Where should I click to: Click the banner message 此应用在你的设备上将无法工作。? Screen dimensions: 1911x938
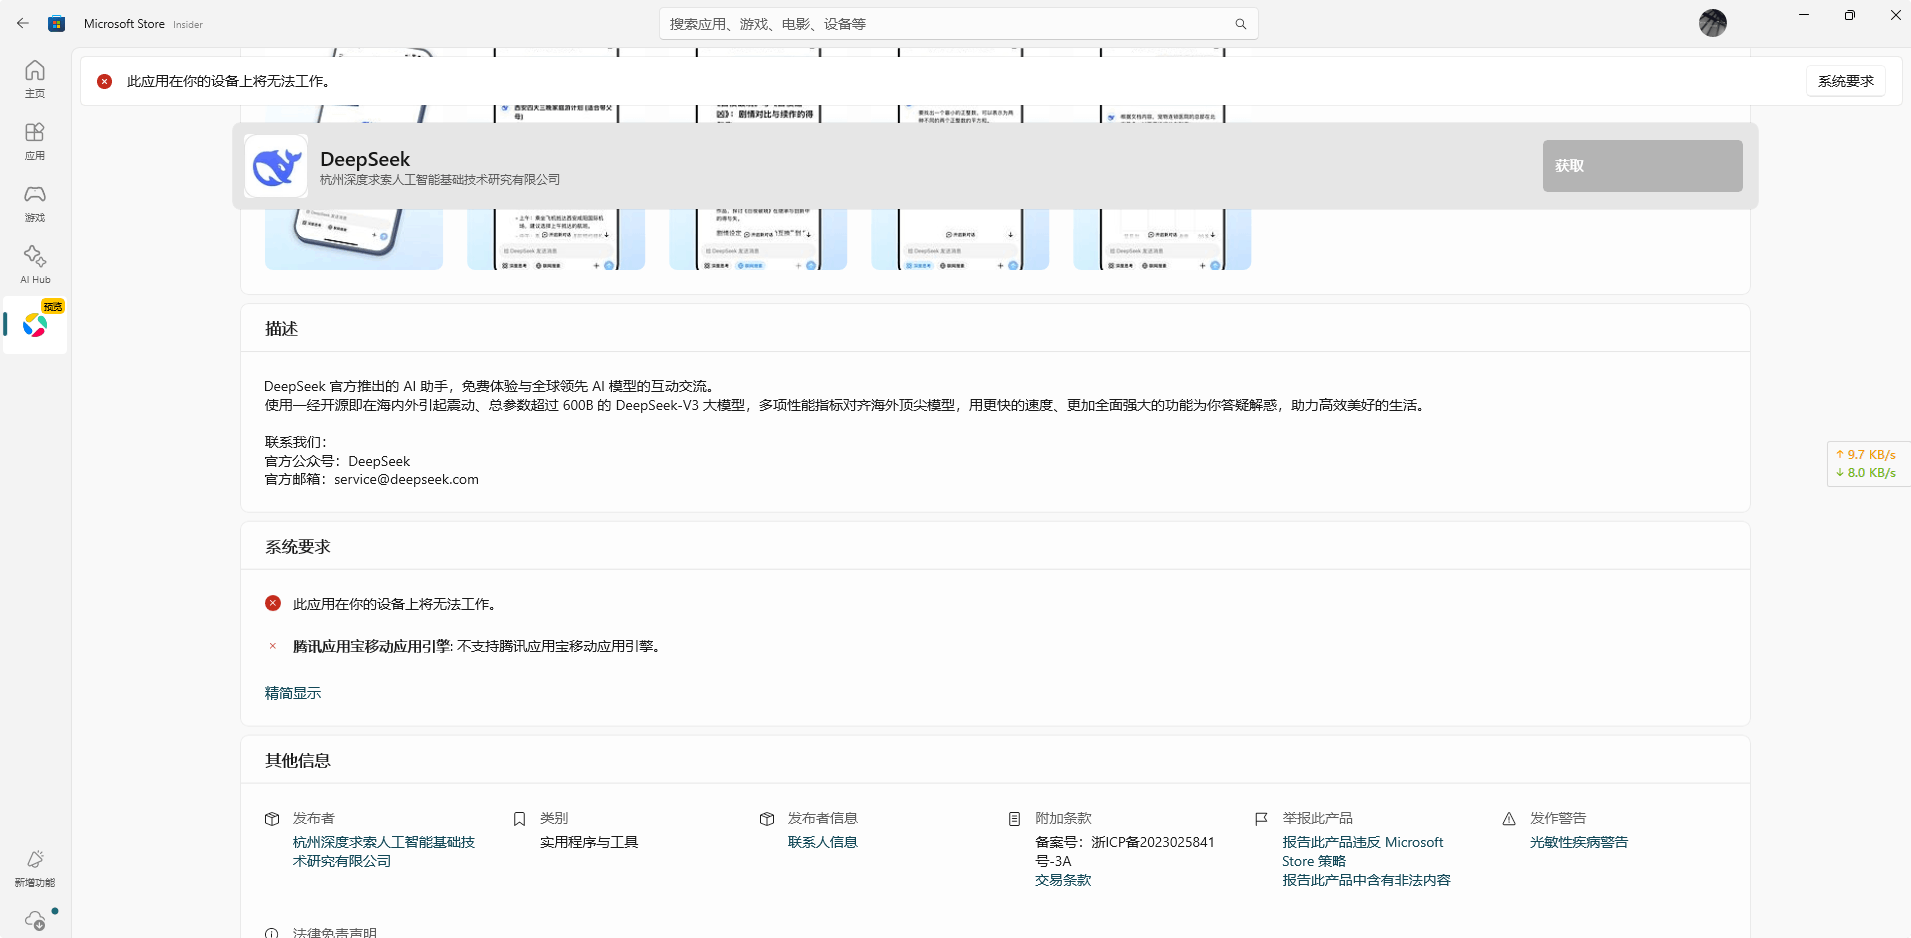click(x=228, y=81)
